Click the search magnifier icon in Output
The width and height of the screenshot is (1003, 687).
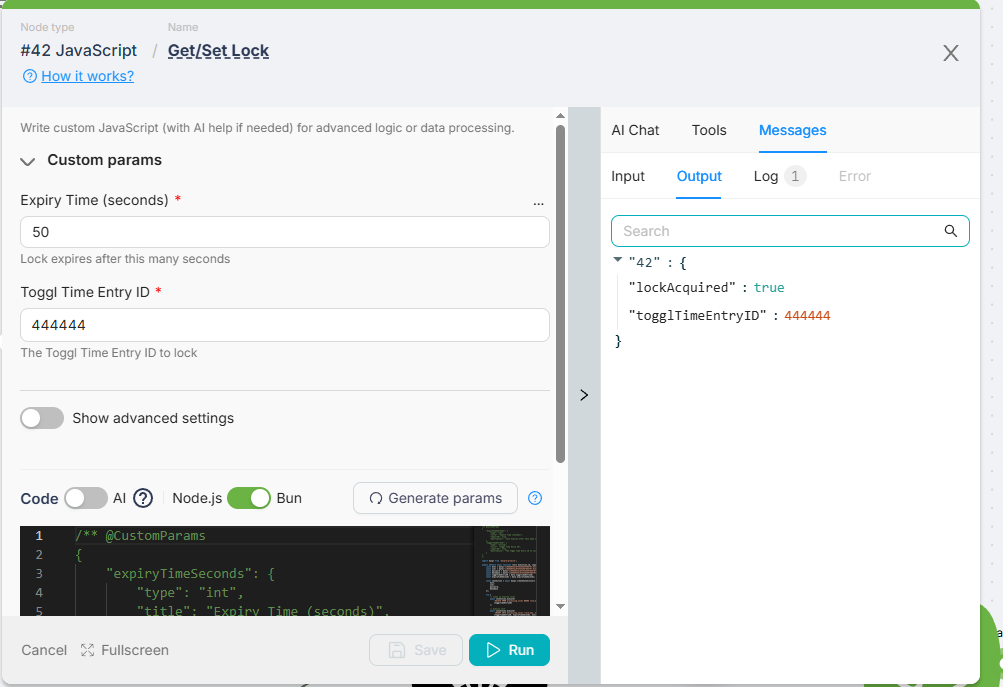coord(950,231)
